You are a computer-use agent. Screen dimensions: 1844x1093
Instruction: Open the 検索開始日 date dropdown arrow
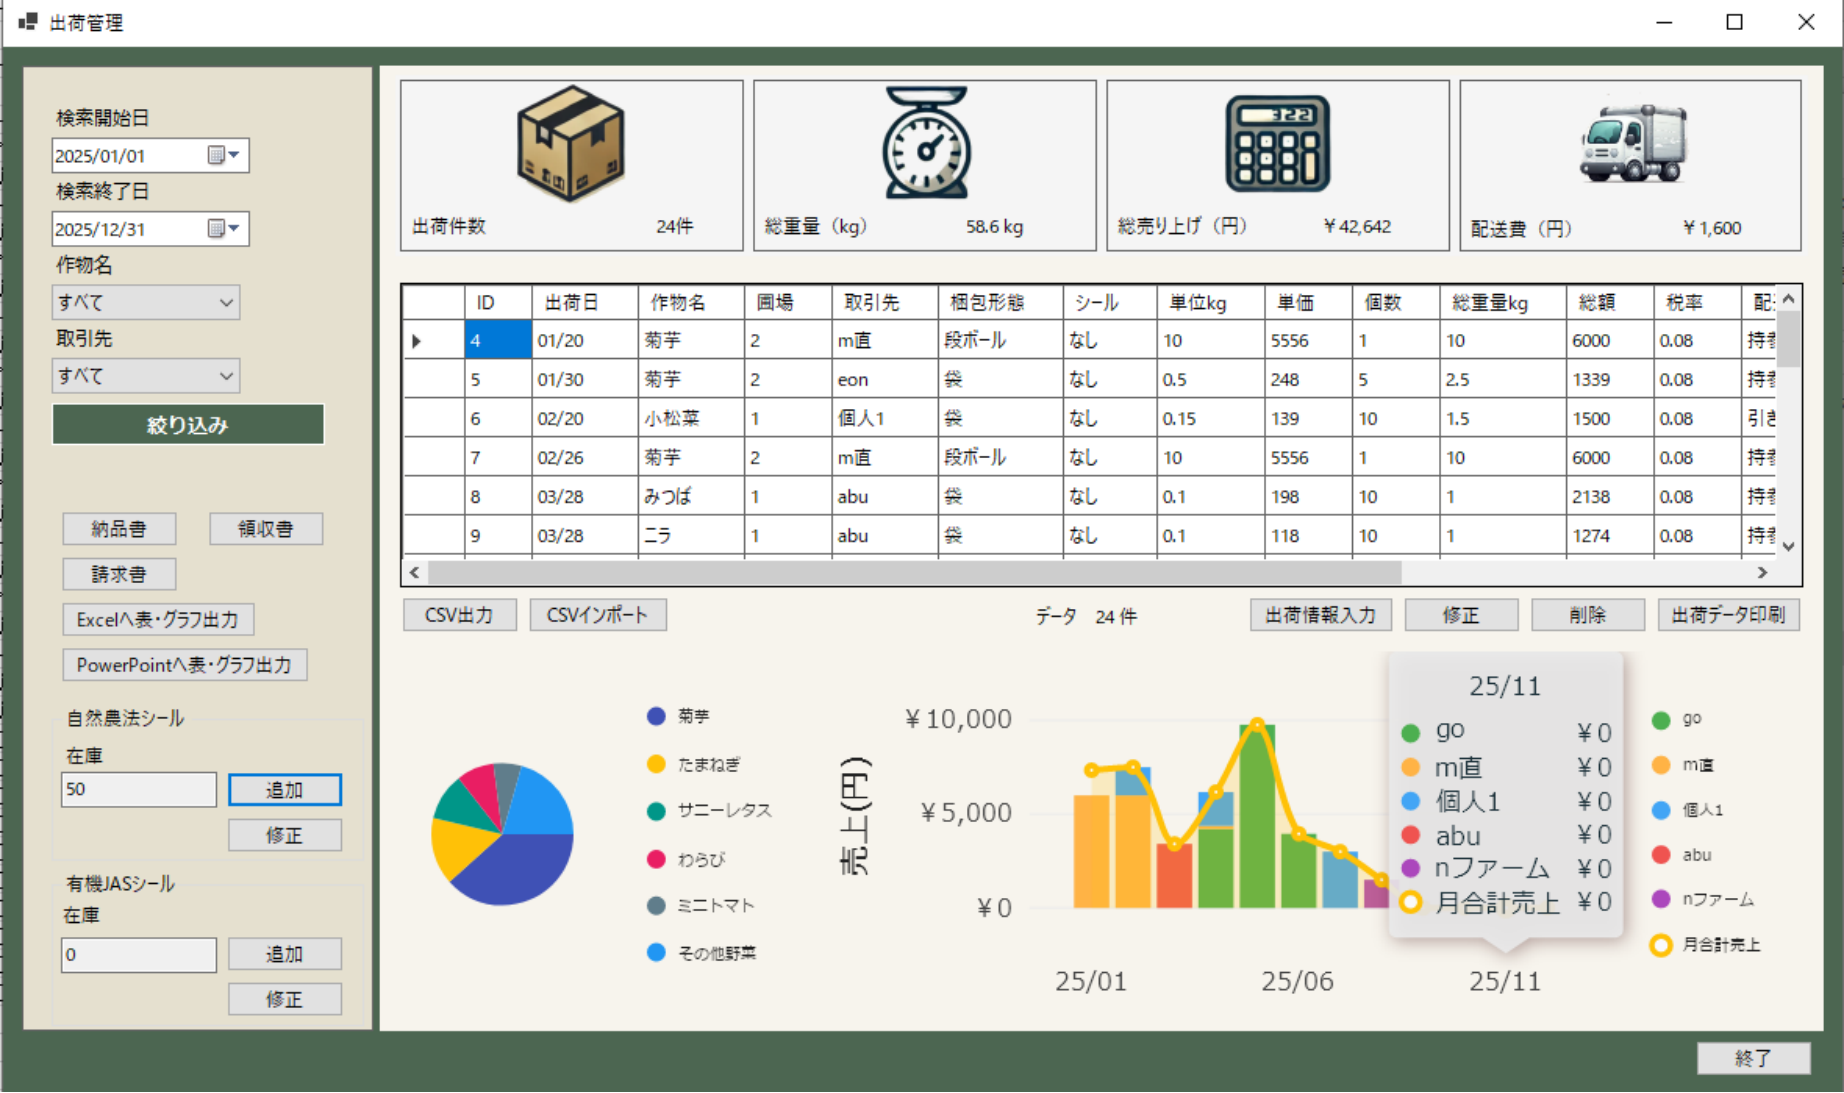233,155
